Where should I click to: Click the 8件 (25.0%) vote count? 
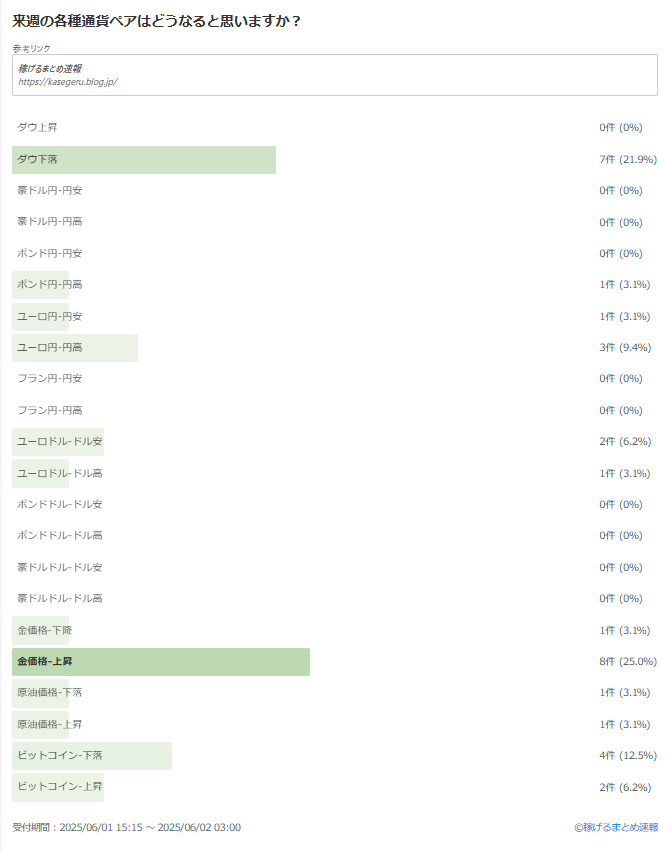pyautogui.click(x=628, y=662)
